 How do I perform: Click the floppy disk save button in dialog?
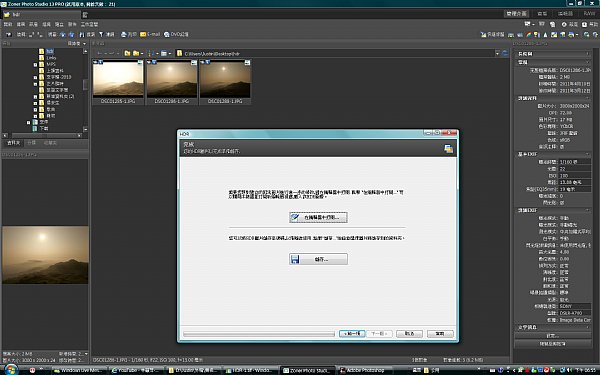point(318,259)
